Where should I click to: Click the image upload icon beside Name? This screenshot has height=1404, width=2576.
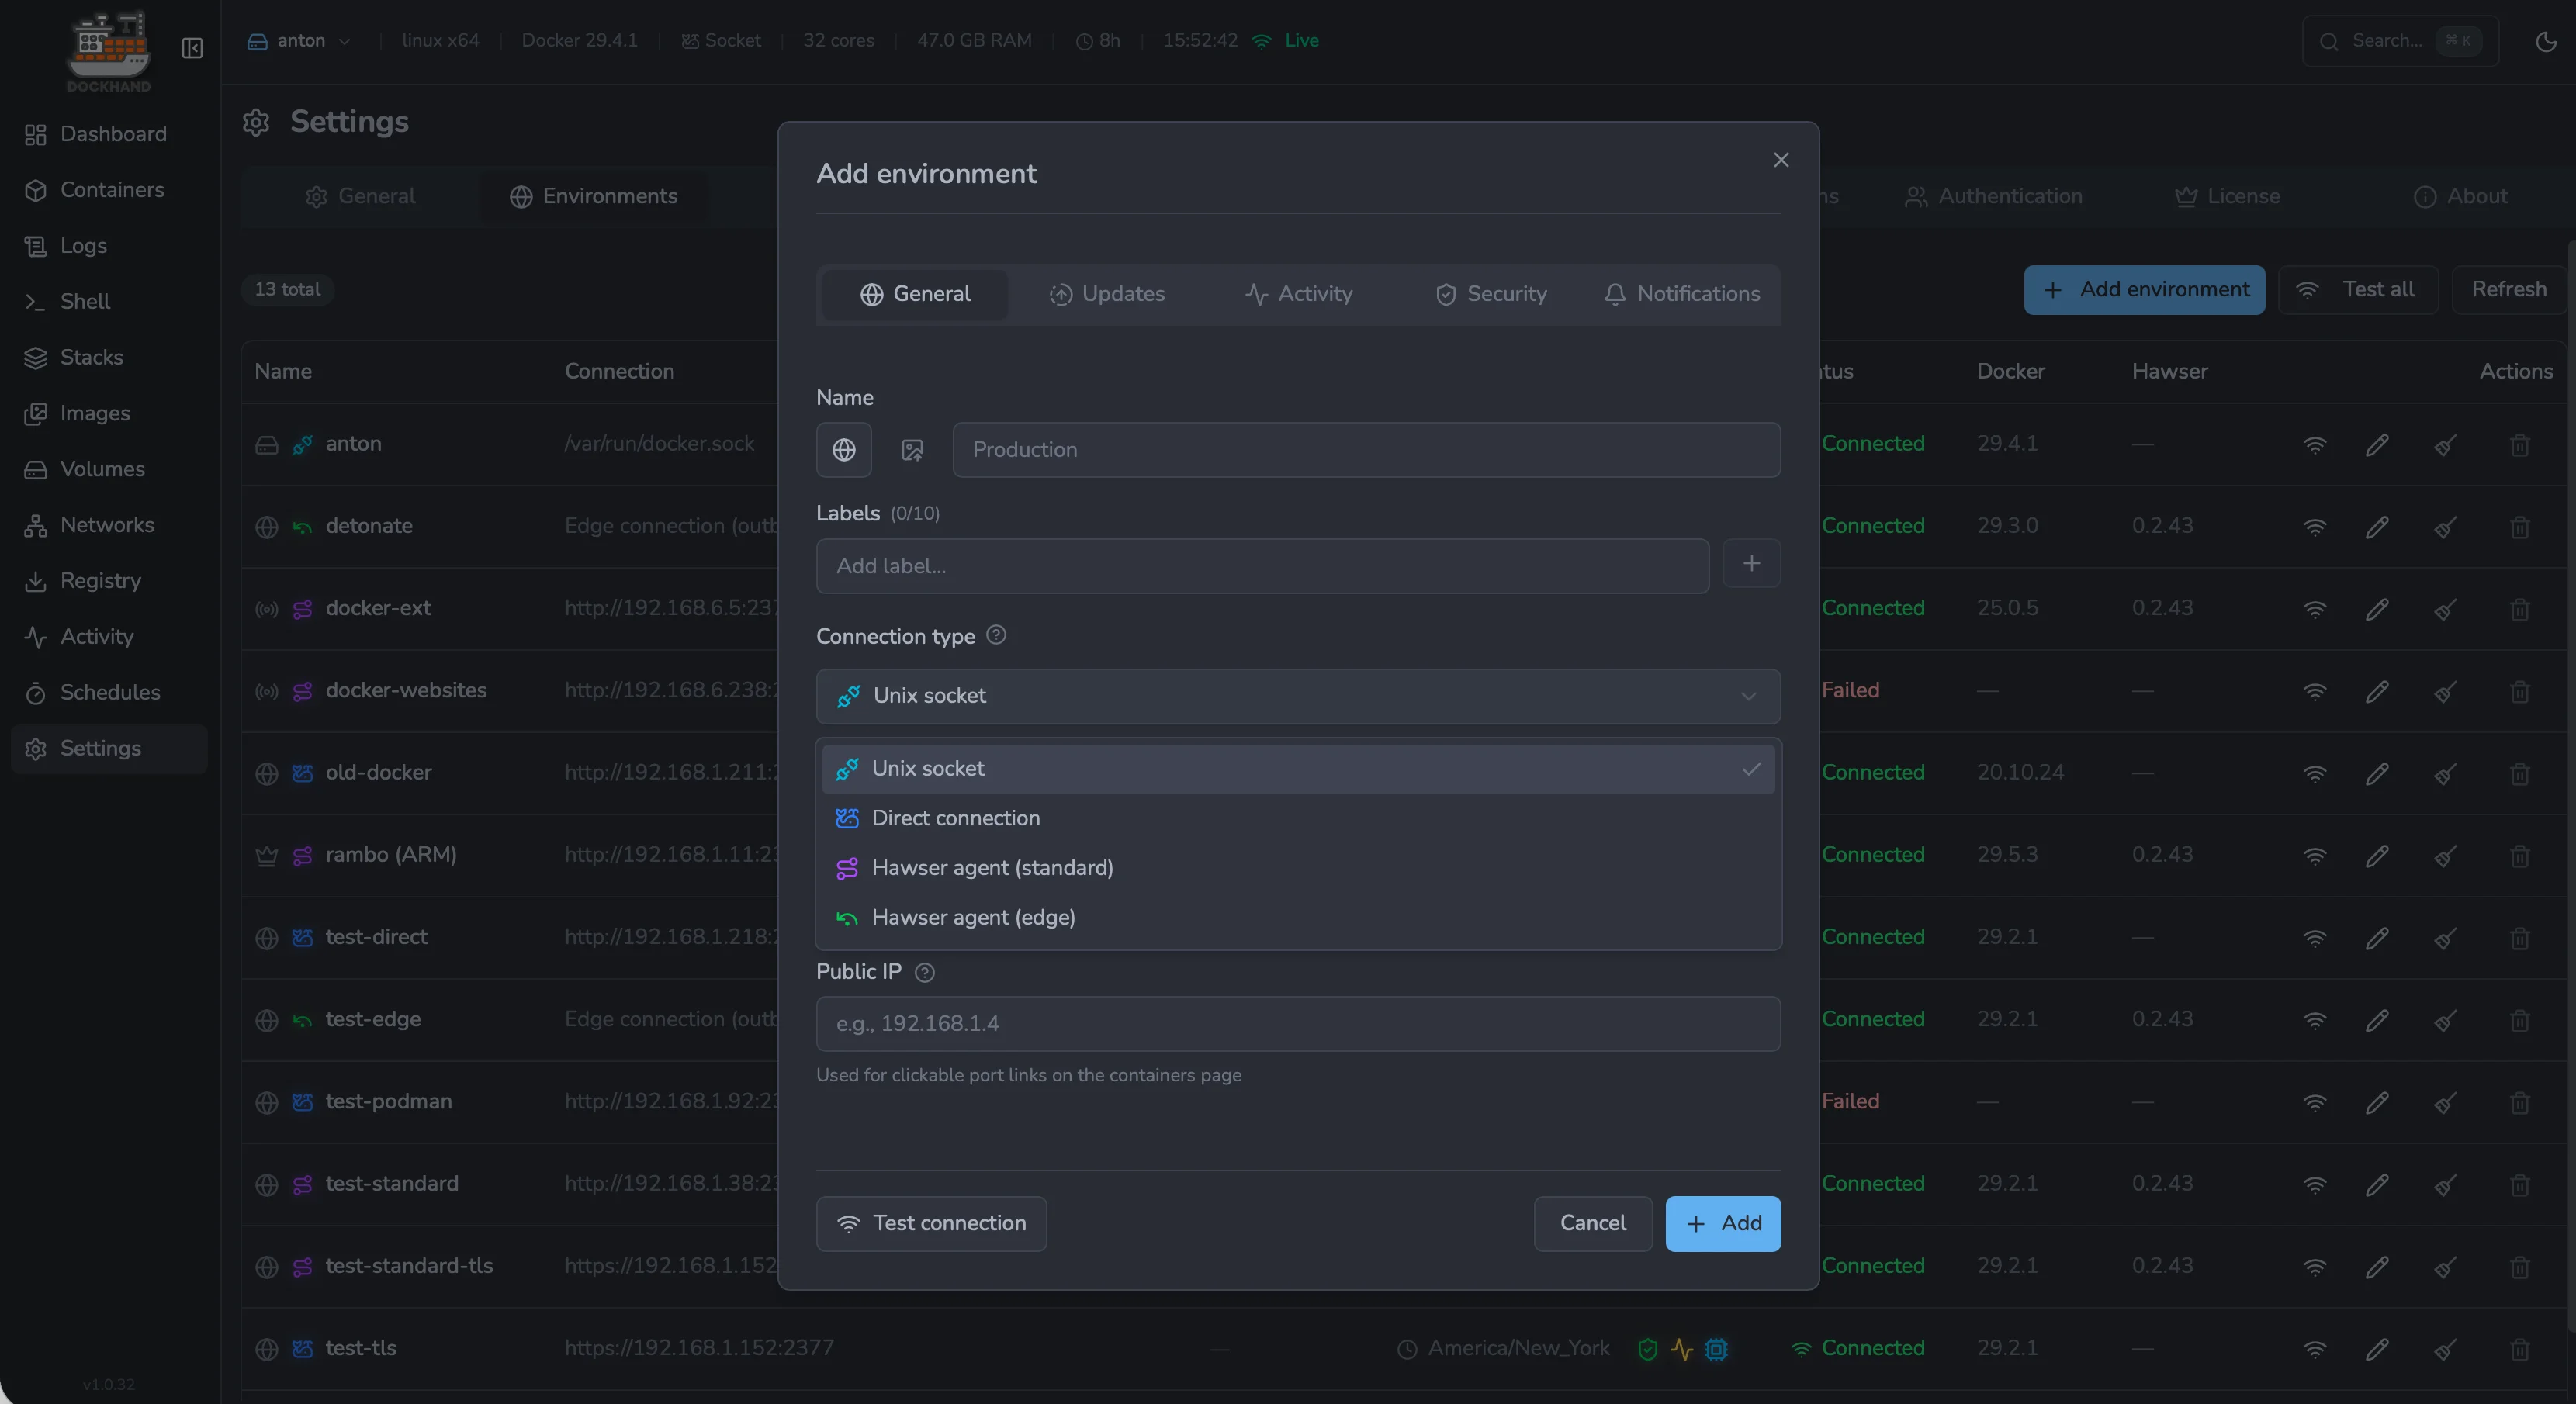point(912,450)
